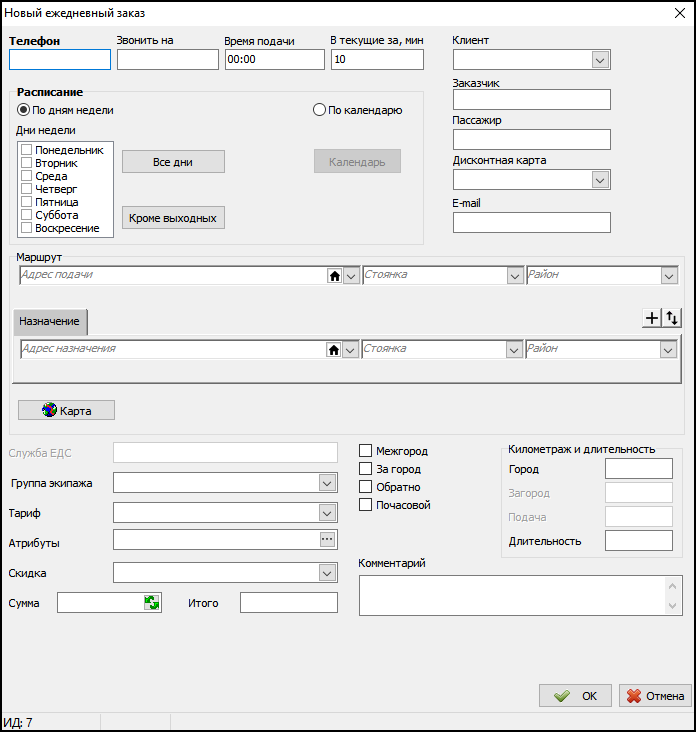This screenshot has width=696, height=732.
Task: Enable the Межгород checkbox
Action: pyautogui.click(x=366, y=451)
